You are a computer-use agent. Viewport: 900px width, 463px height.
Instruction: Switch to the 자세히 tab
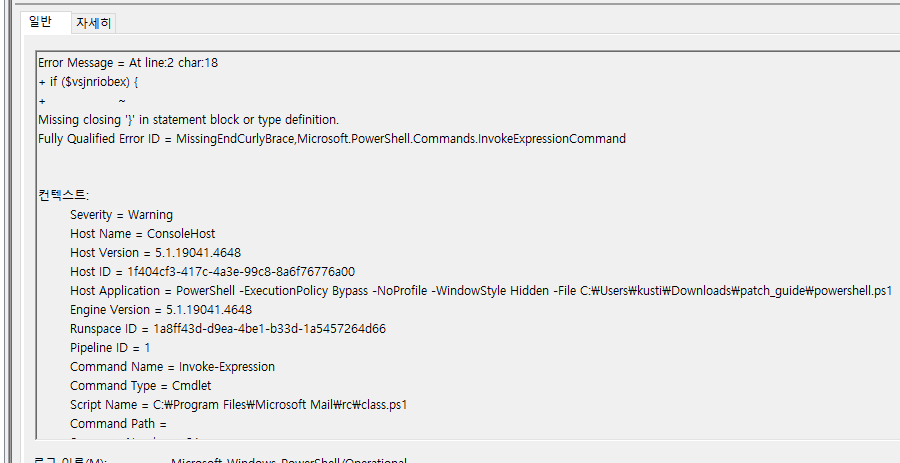(94, 24)
